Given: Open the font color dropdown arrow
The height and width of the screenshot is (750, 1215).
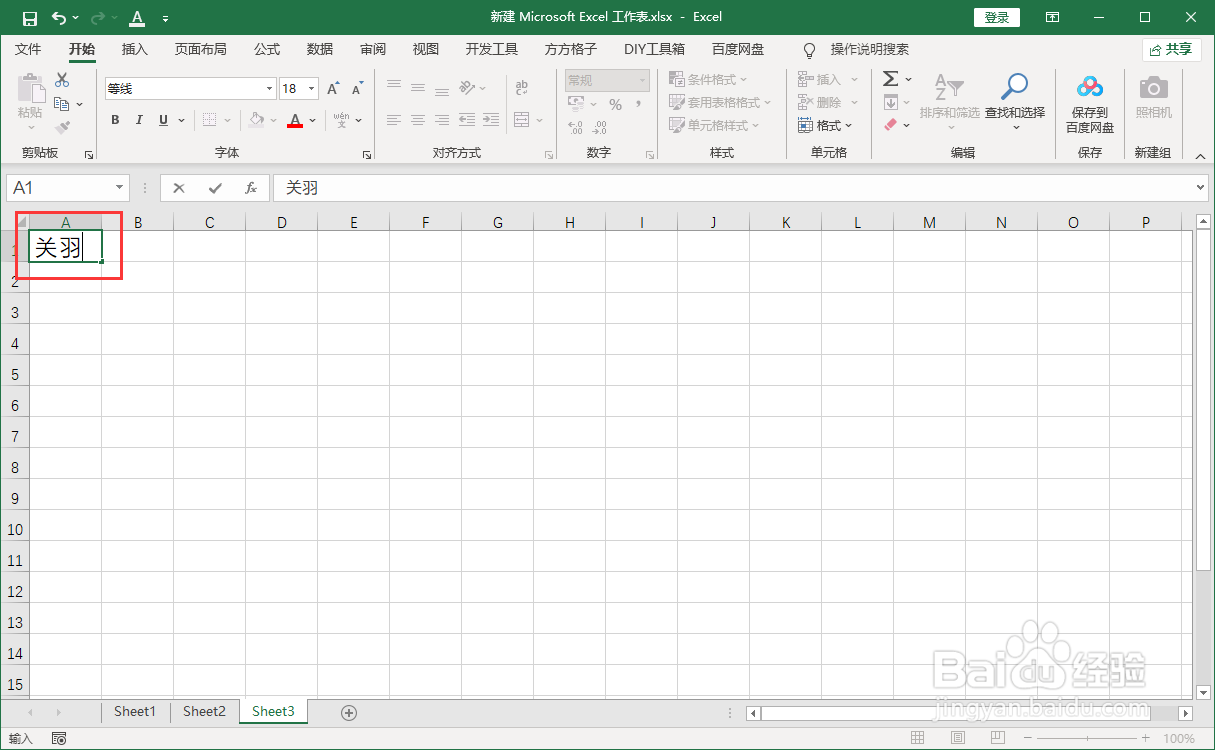Looking at the screenshot, I should pyautogui.click(x=312, y=120).
